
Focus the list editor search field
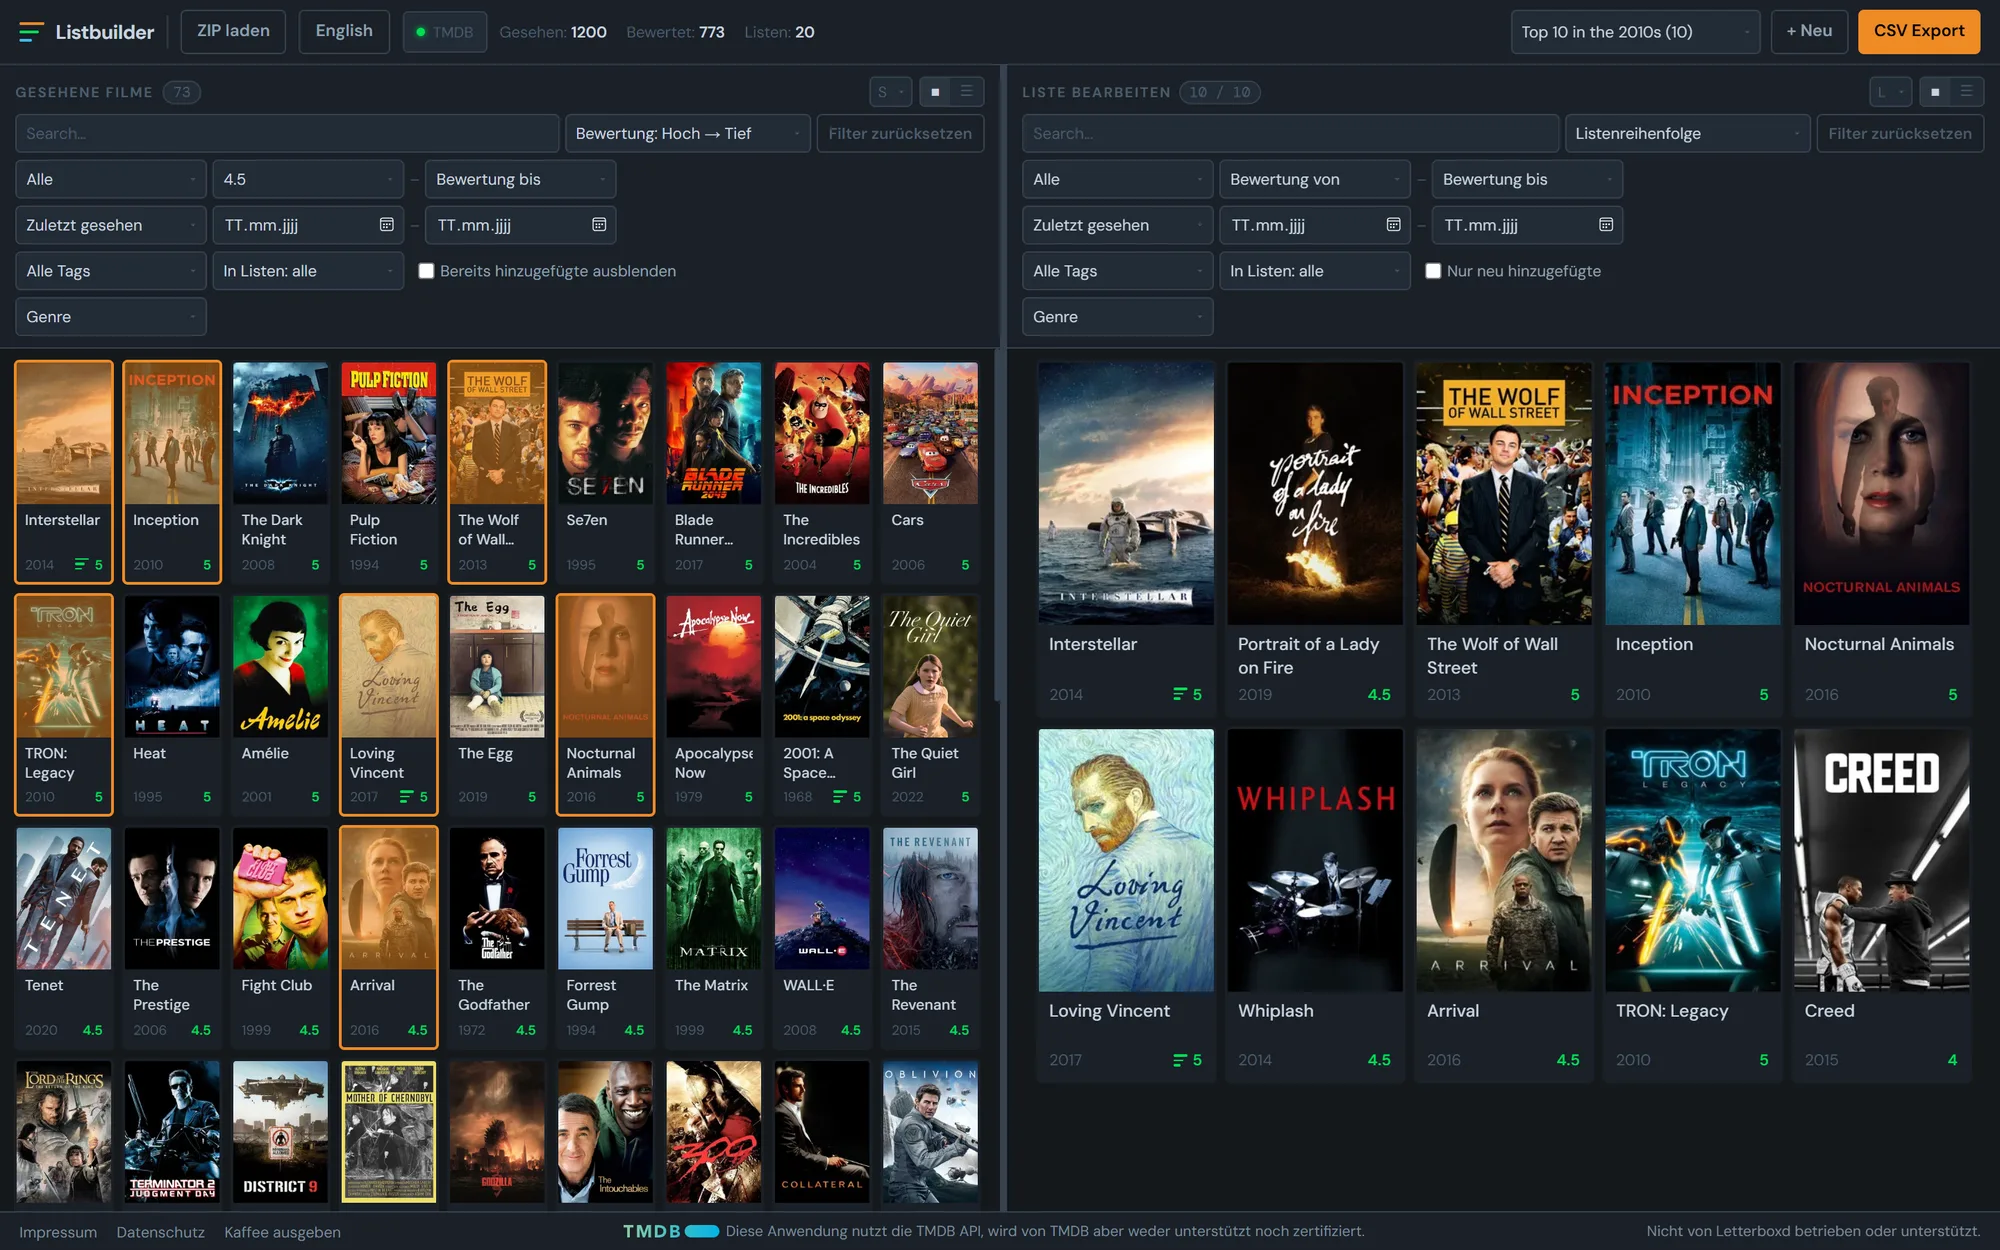1290,133
